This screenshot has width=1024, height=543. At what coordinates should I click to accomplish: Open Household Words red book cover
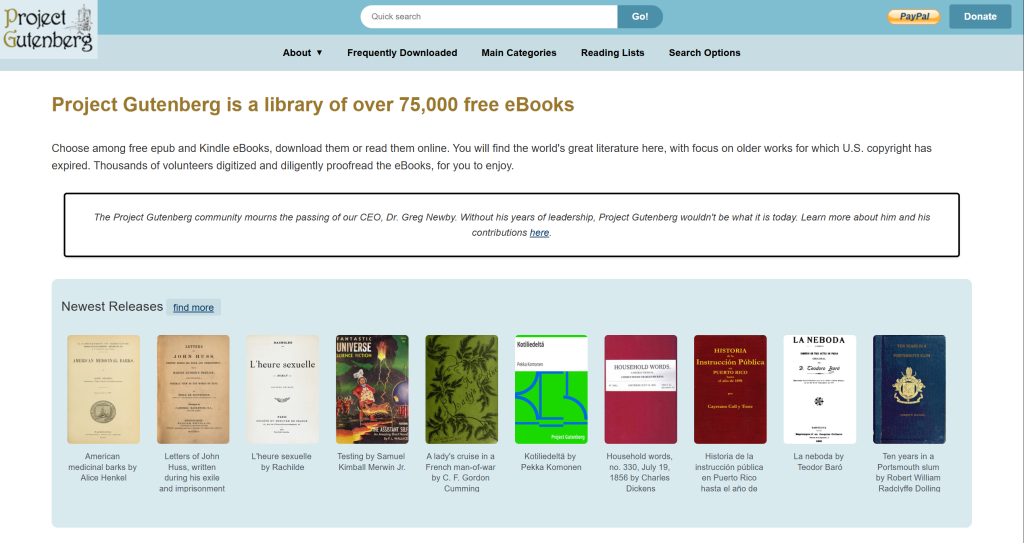[x=640, y=388]
